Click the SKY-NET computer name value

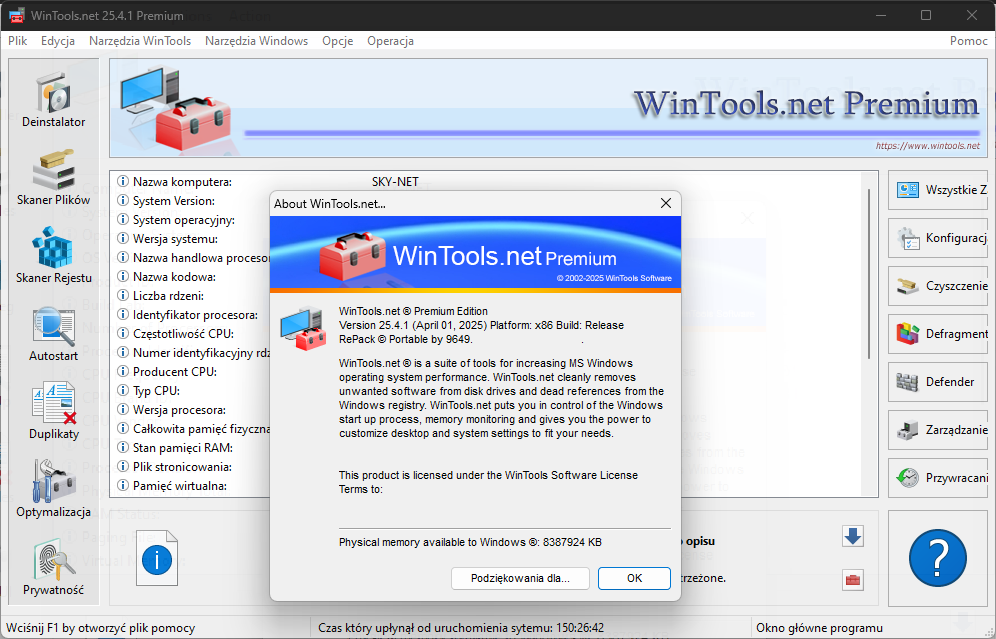395,182
